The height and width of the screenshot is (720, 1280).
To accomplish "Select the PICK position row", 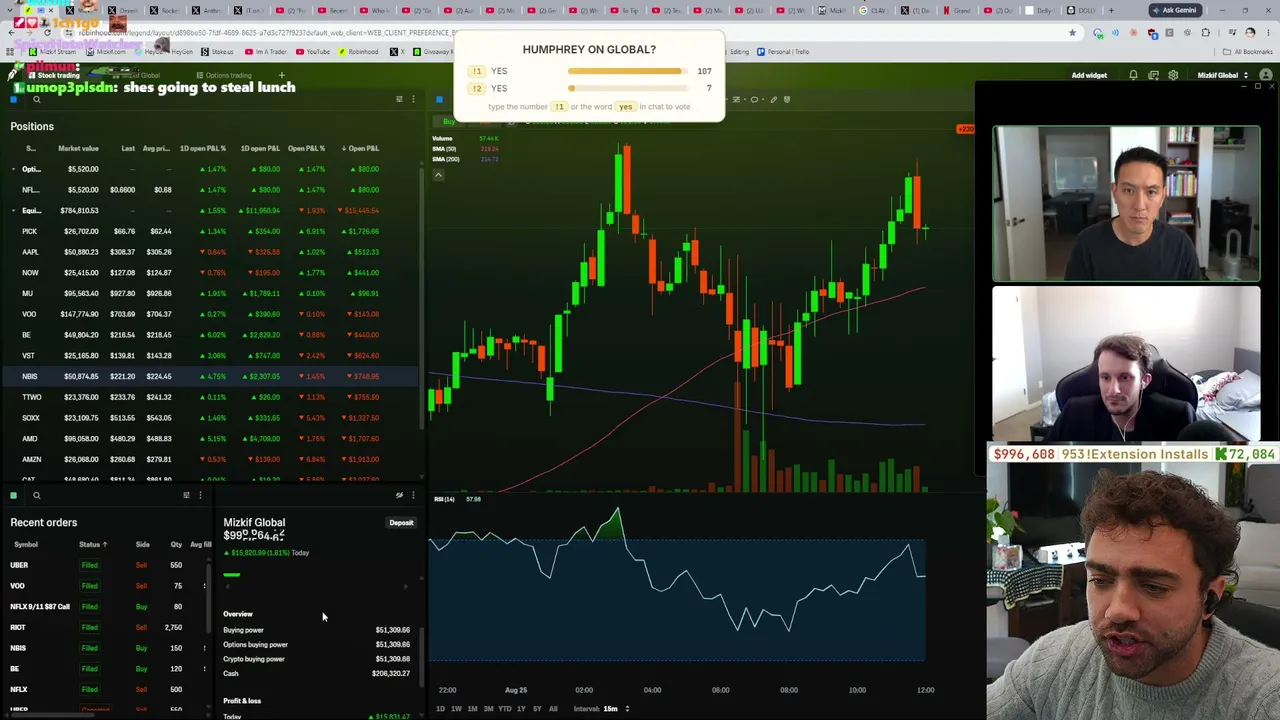I will tap(210, 231).
